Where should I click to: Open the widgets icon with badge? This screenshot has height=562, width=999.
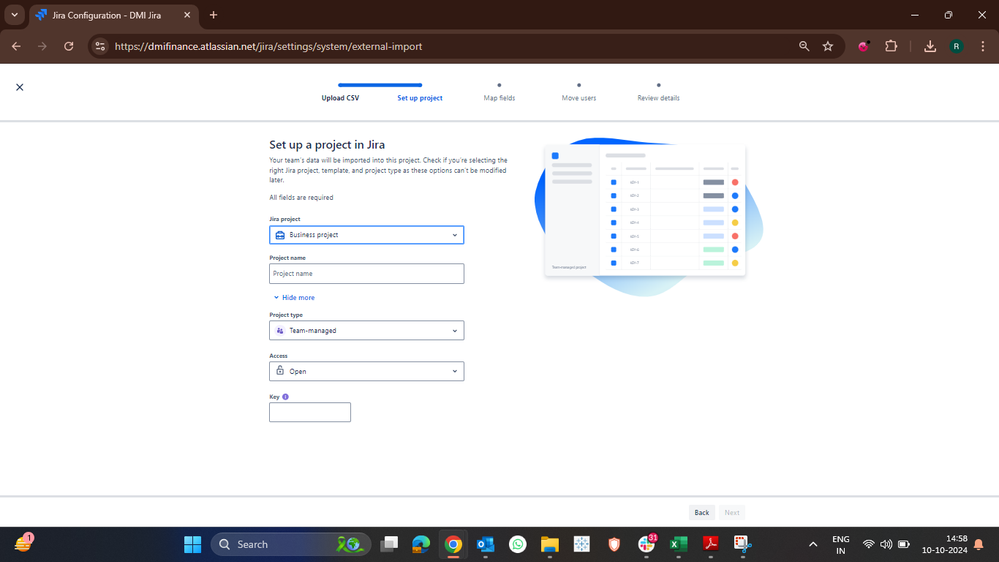tap(23, 543)
